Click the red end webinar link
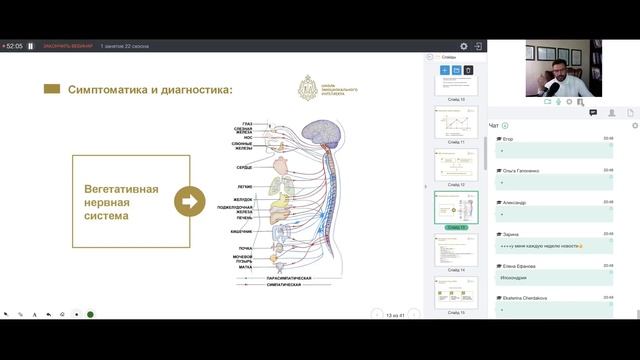The image size is (640, 360). 68,46
